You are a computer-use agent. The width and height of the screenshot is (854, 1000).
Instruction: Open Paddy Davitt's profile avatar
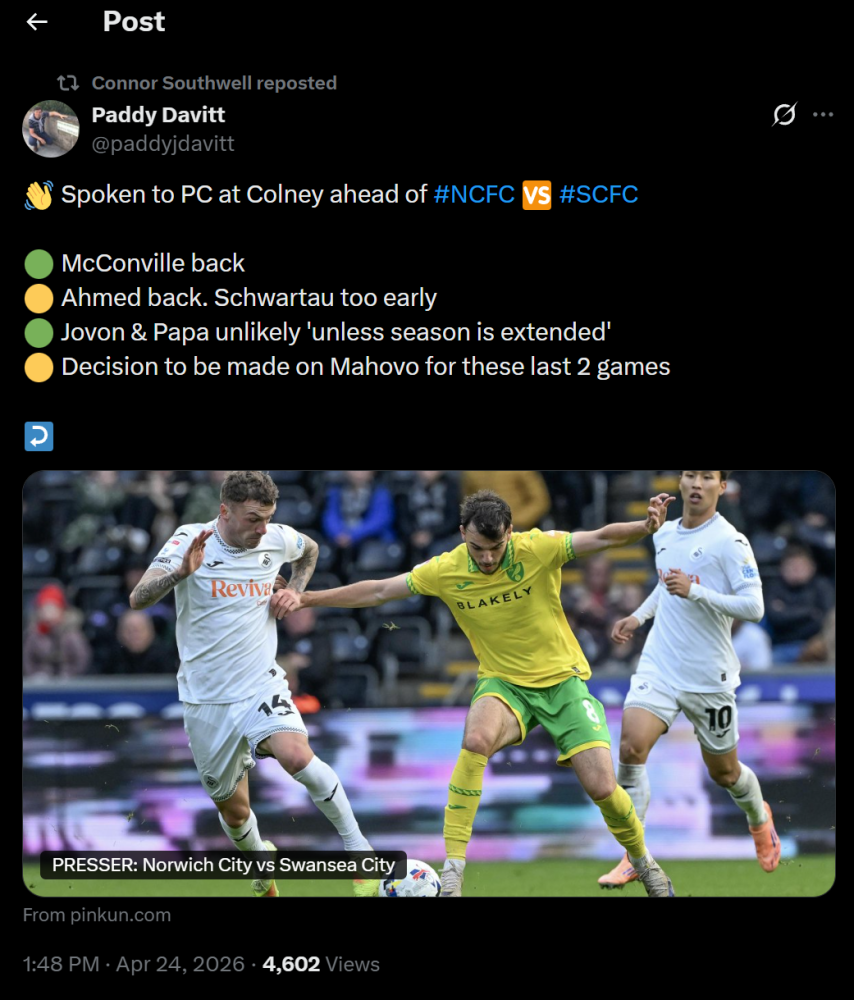pyautogui.click(x=51, y=128)
